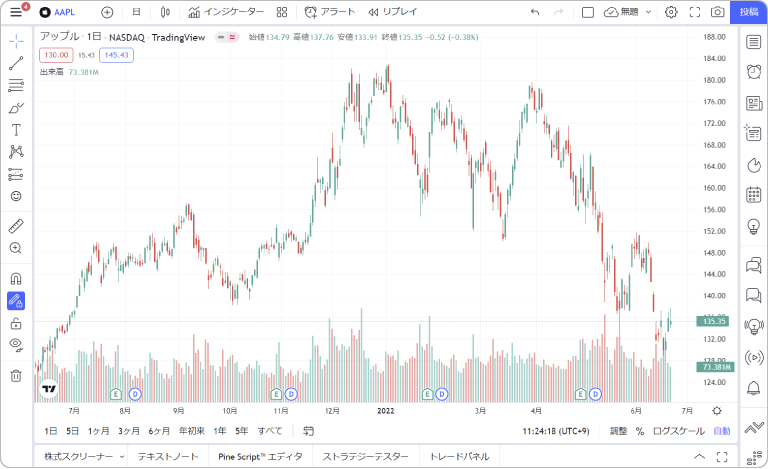Open the order panel zigzag icon

pyautogui.click(x=754, y=428)
